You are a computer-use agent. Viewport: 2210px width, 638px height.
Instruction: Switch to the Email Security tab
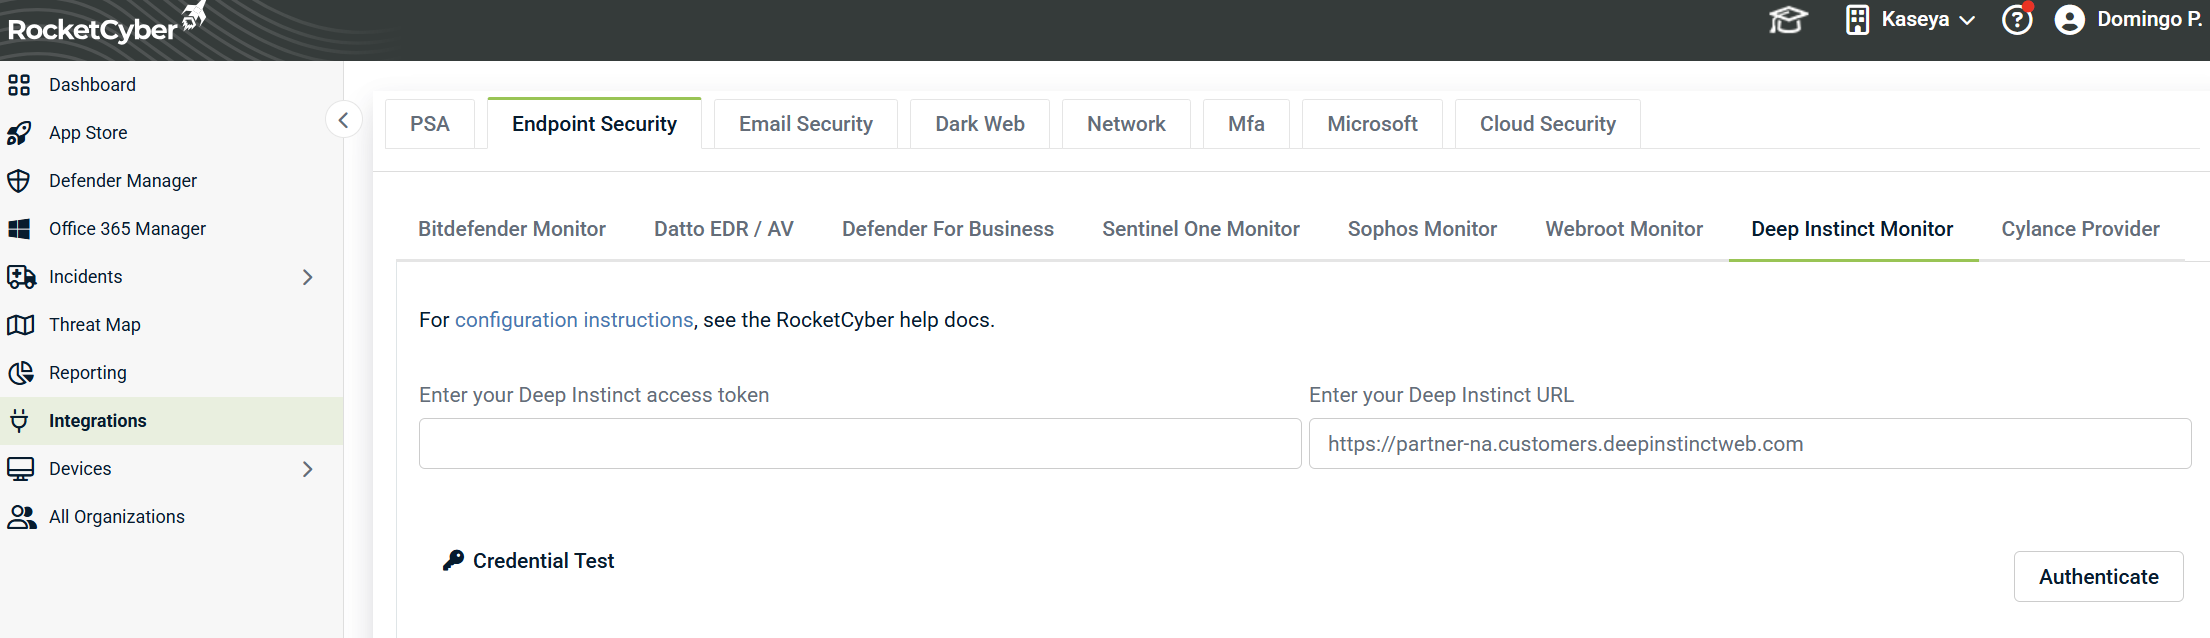805,124
